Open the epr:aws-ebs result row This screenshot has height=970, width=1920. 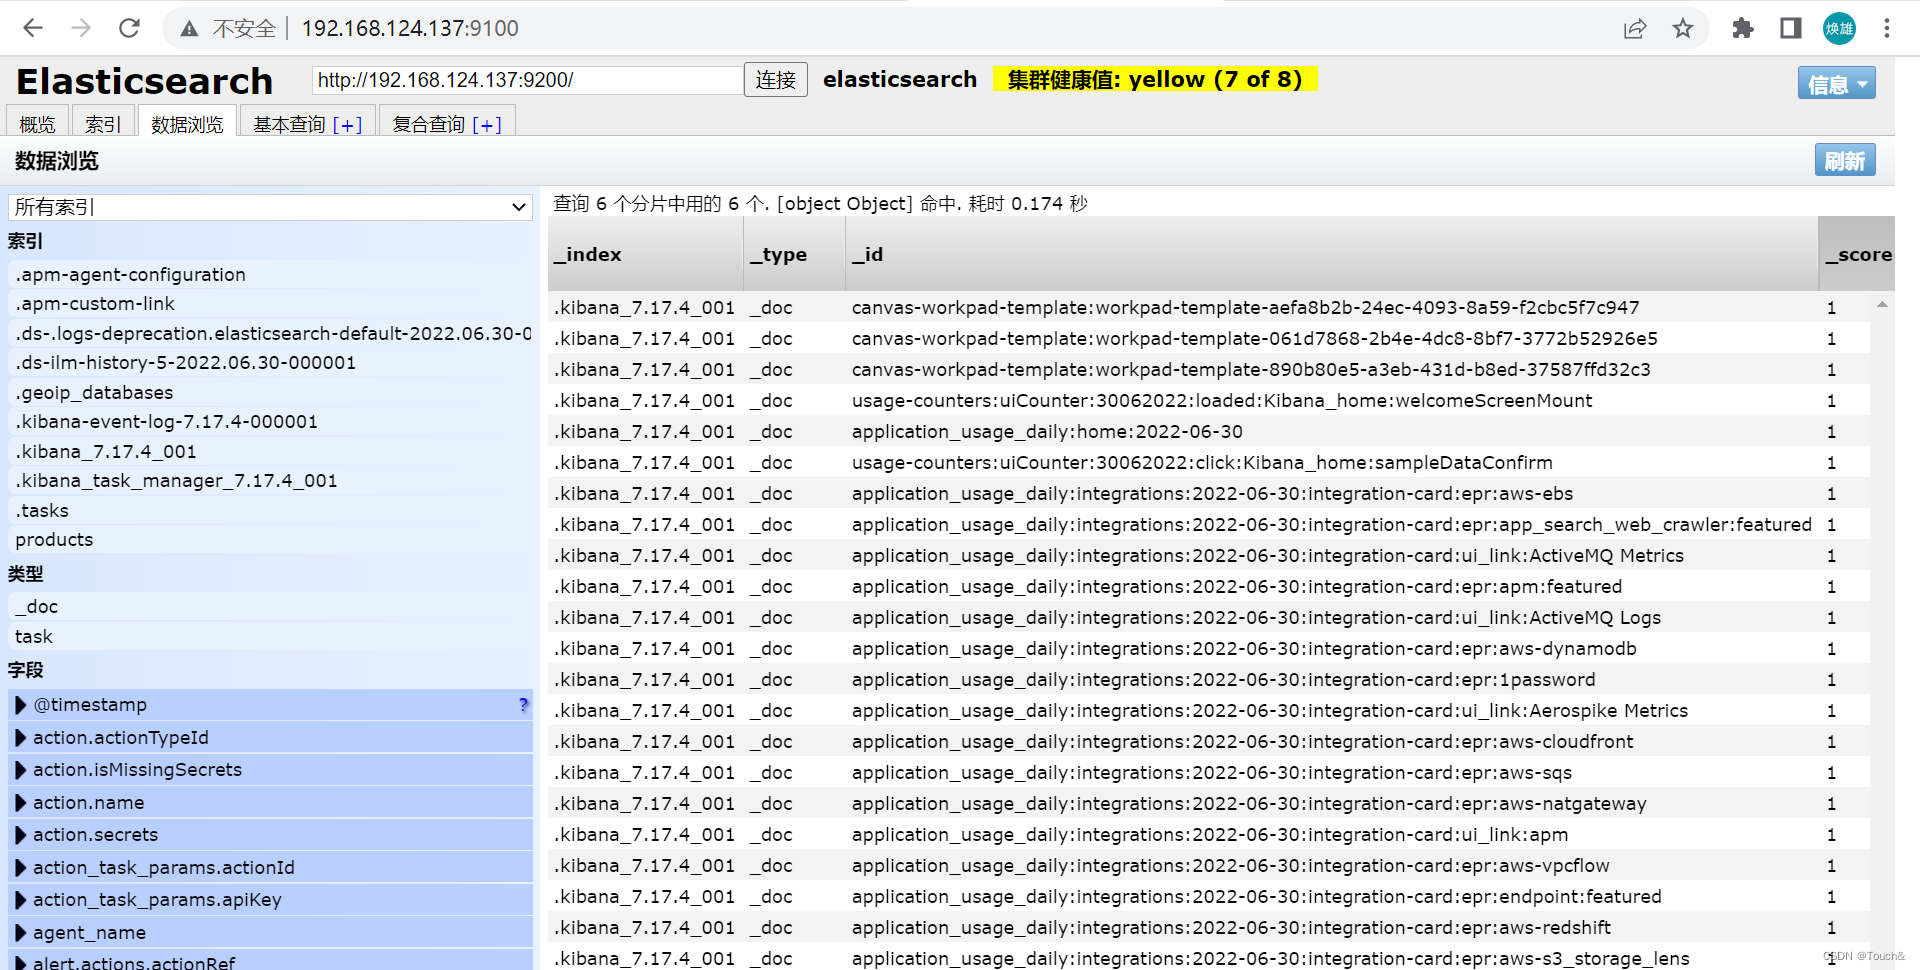(x=1209, y=493)
